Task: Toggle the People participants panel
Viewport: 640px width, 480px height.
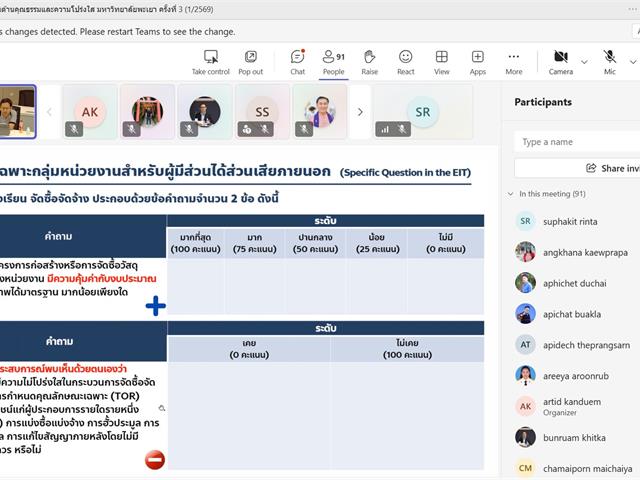Action: pos(333,62)
